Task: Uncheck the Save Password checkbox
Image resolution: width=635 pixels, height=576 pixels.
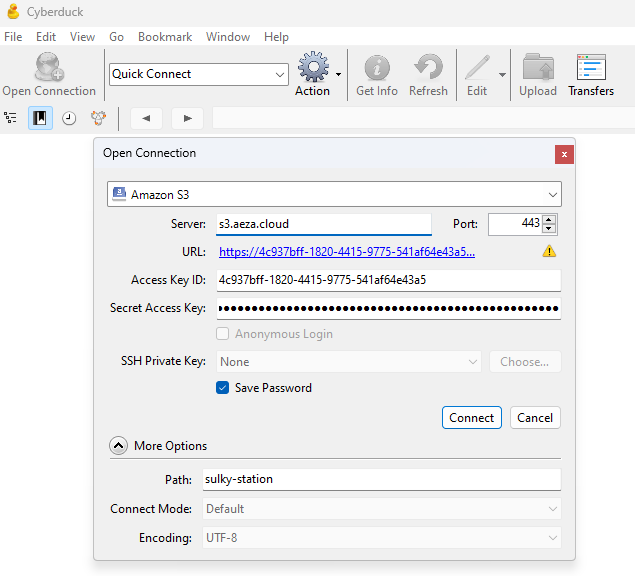Action: [x=223, y=388]
